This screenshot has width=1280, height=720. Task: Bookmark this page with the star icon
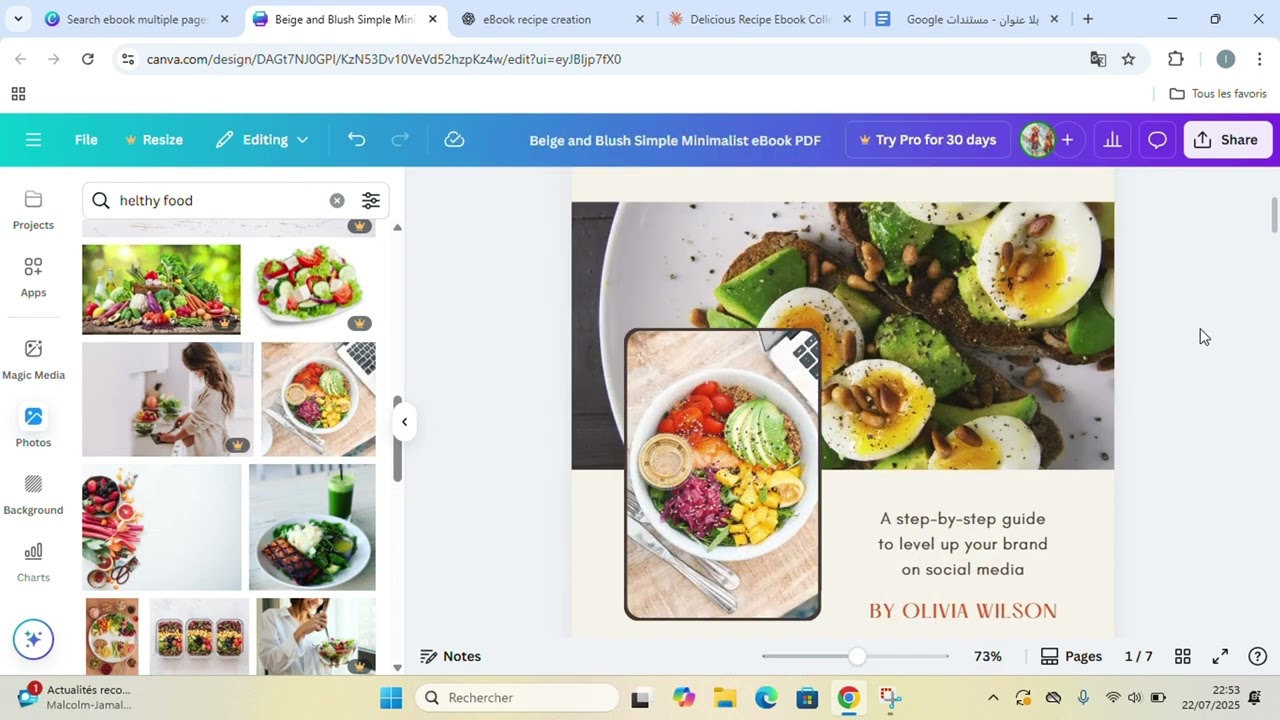pos(1128,59)
